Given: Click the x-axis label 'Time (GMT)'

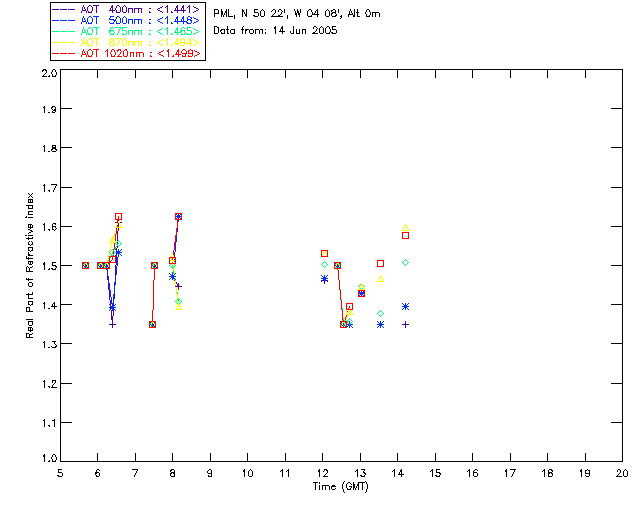Looking at the screenshot, I should pos(340,487).
